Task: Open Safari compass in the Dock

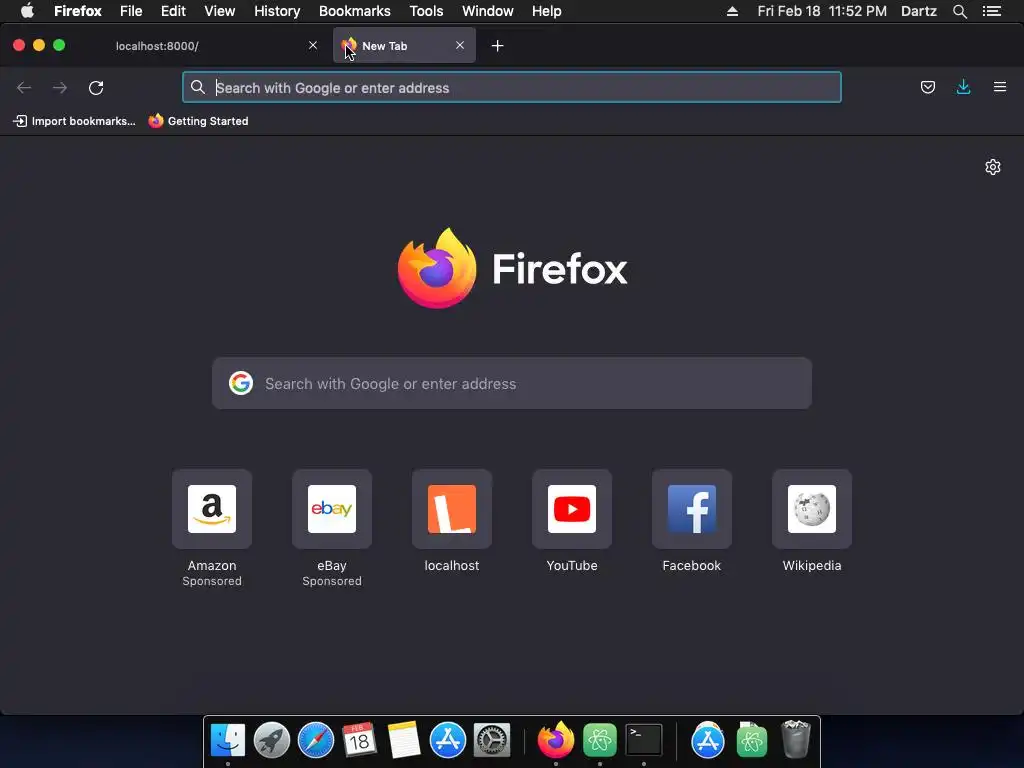Action: point(316,741)
